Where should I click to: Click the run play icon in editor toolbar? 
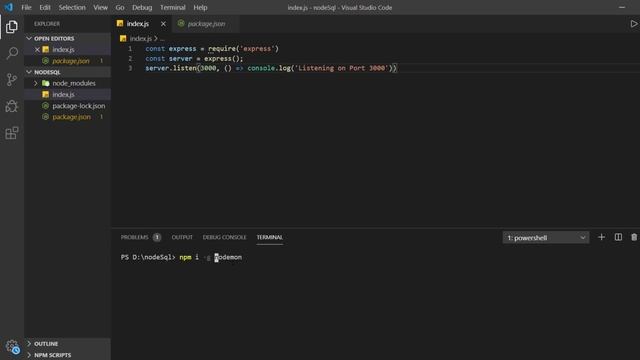[x=633, y=24]
